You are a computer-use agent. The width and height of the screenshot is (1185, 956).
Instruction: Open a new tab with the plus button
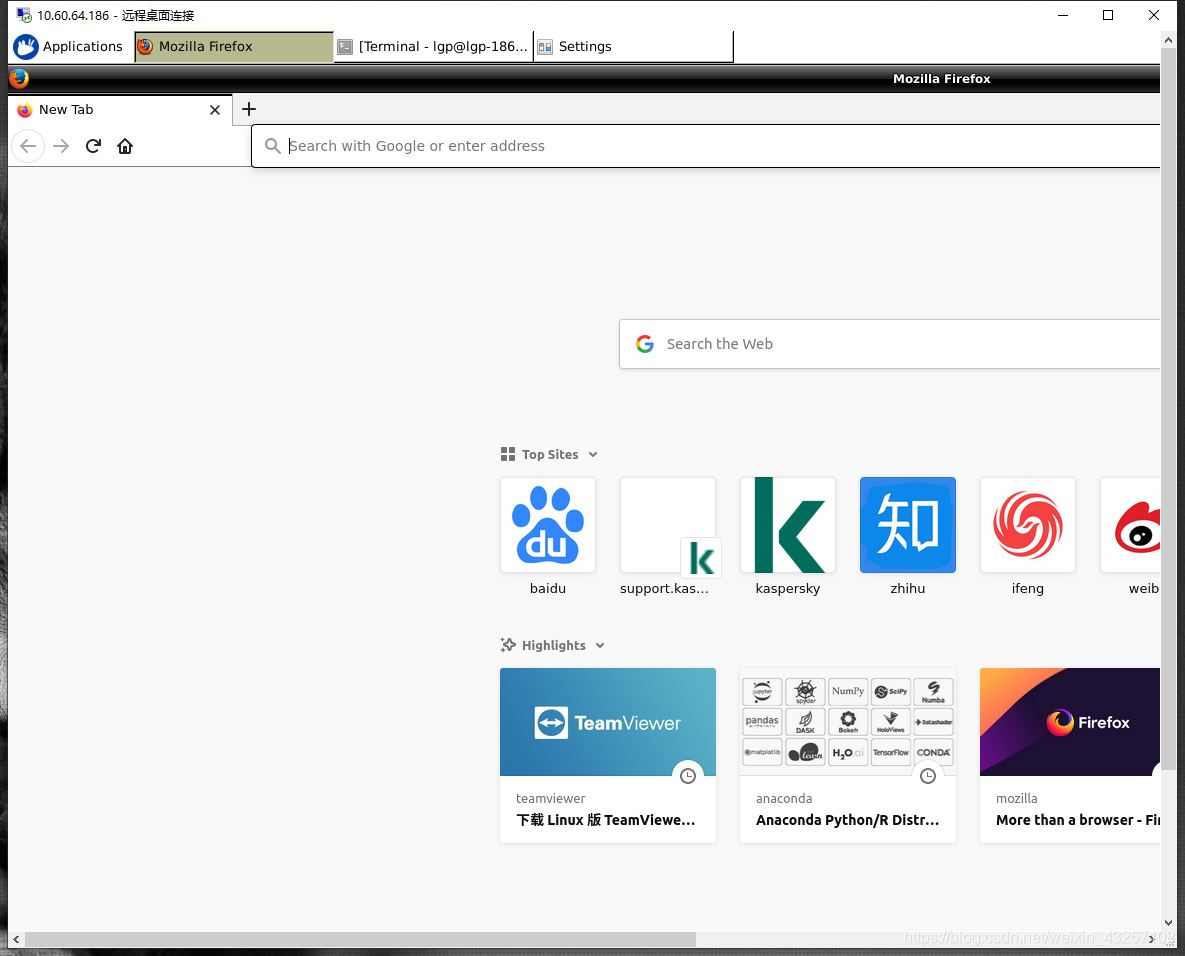[248, 109]
